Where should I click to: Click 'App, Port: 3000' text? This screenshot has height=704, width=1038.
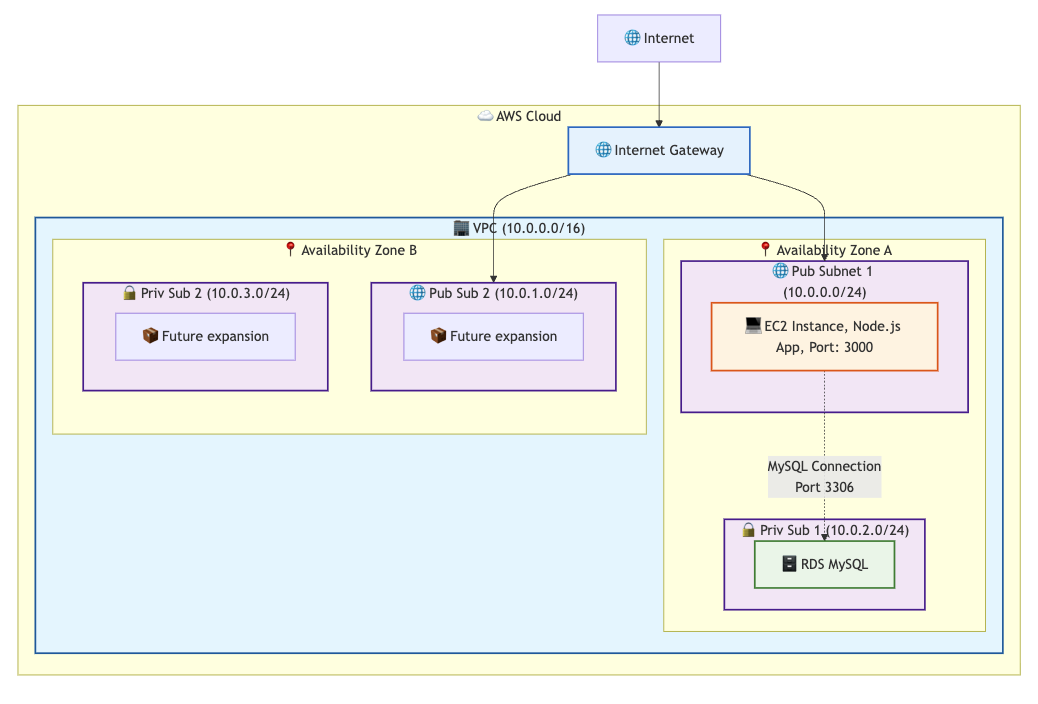pos(824,347)
